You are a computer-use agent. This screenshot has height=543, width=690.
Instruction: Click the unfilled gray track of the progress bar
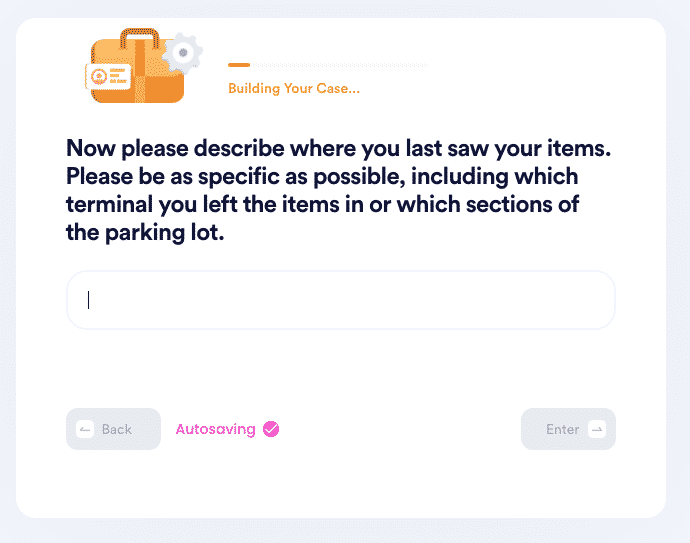pos(339,65)
